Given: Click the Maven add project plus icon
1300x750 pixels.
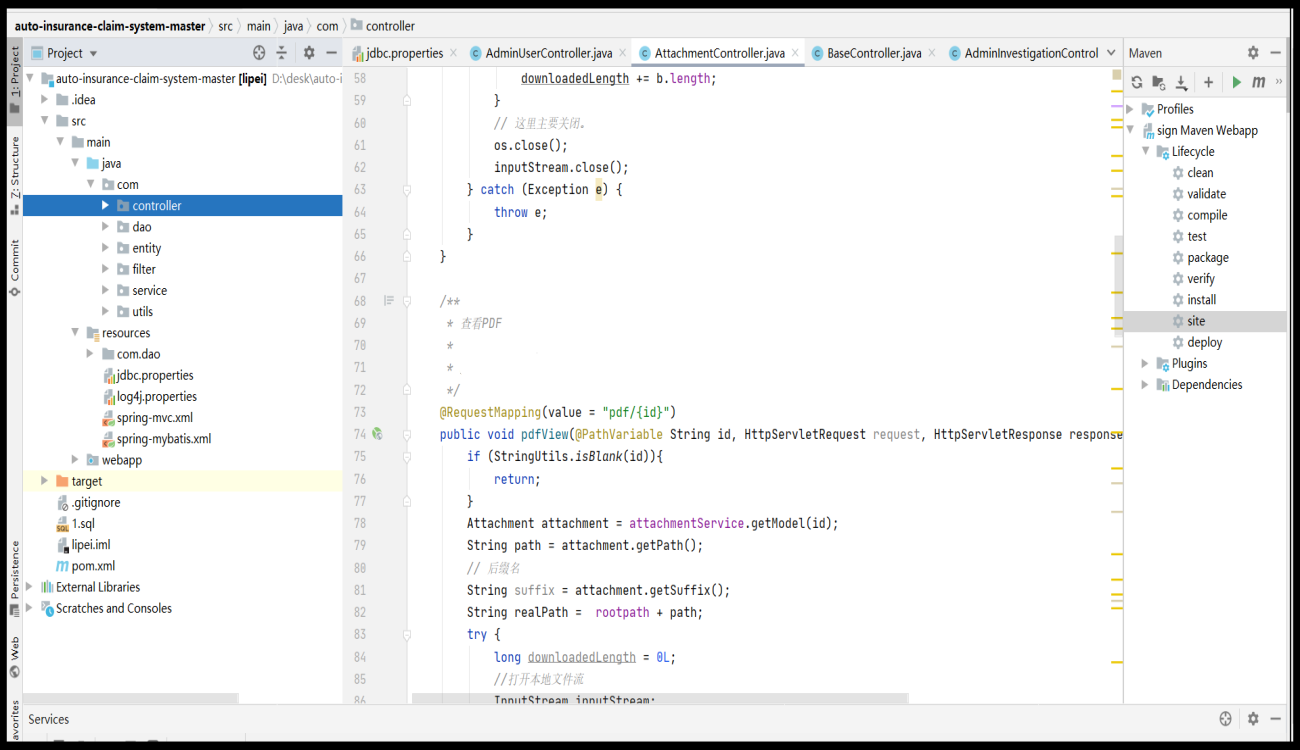Looking at the screenshot, I should (x=1208, y=82).
